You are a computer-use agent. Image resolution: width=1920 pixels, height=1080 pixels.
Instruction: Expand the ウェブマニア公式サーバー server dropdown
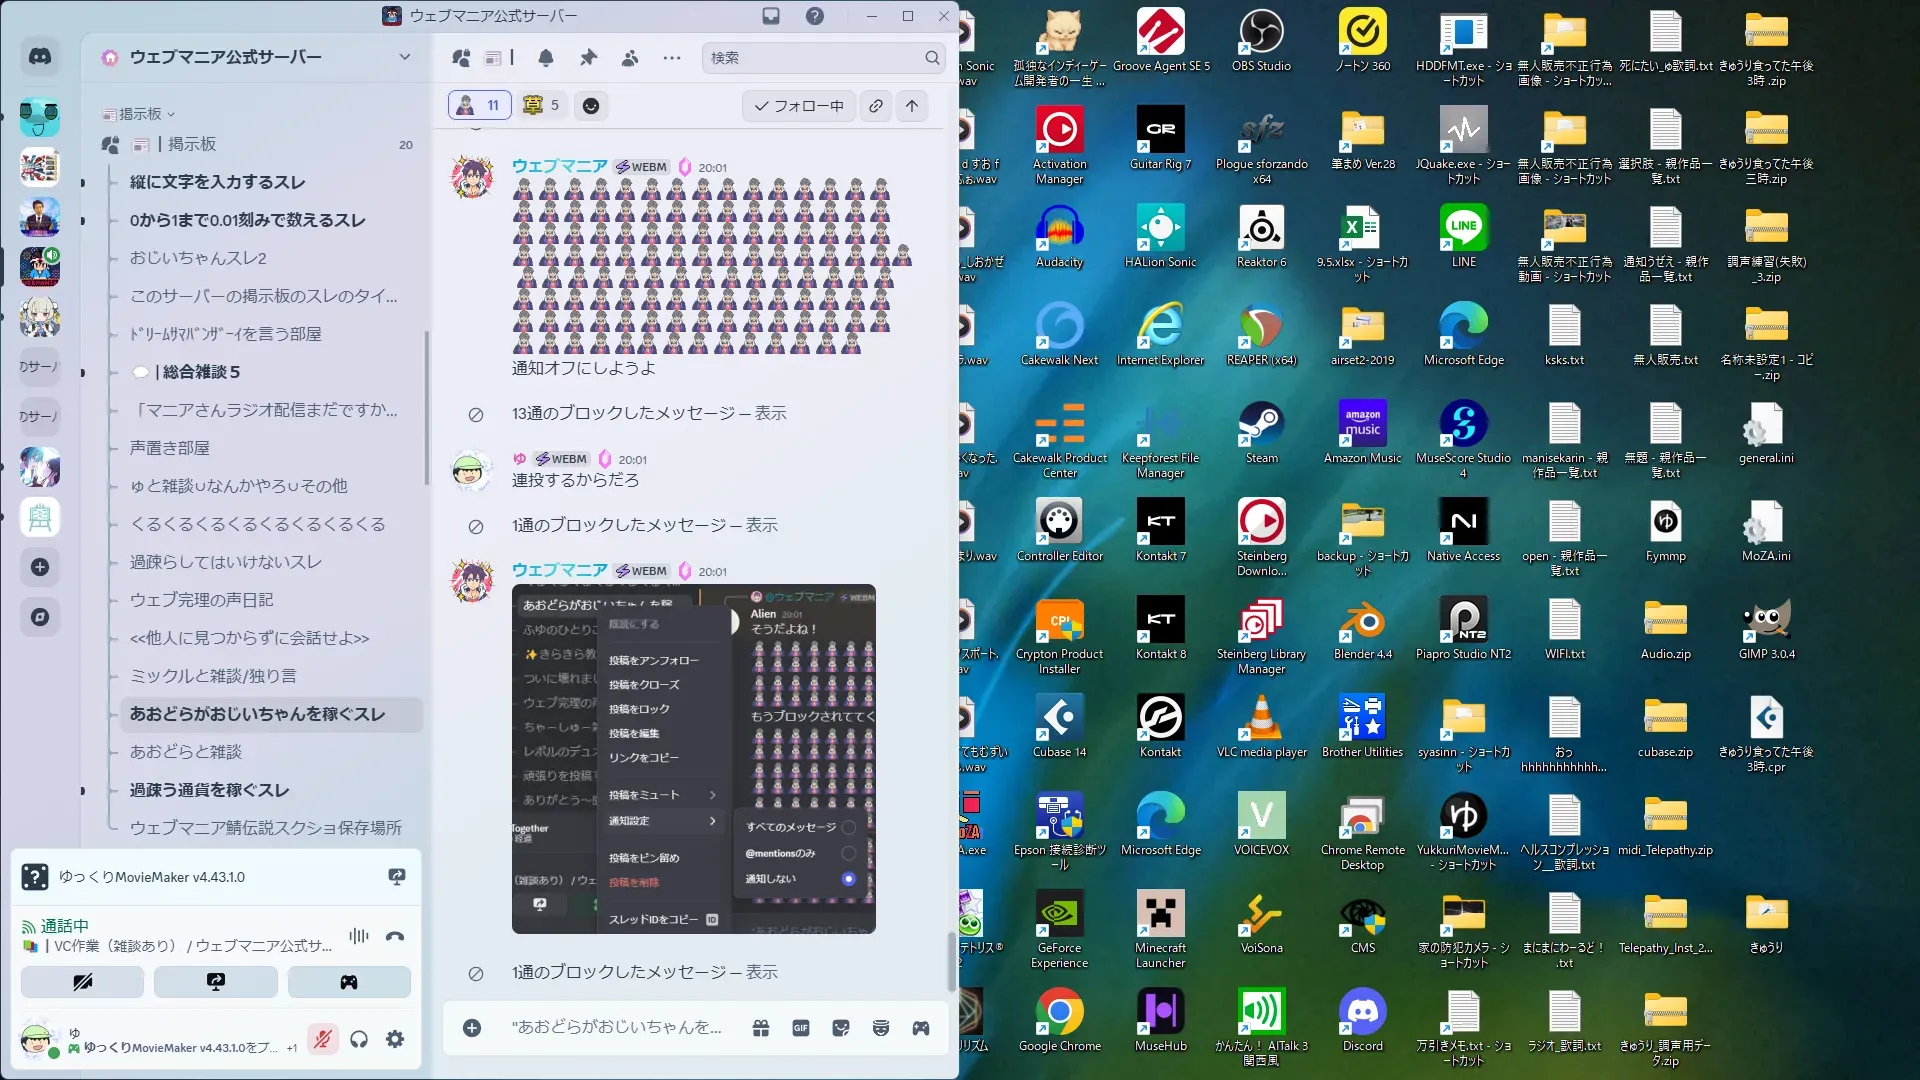pos(404,57)
